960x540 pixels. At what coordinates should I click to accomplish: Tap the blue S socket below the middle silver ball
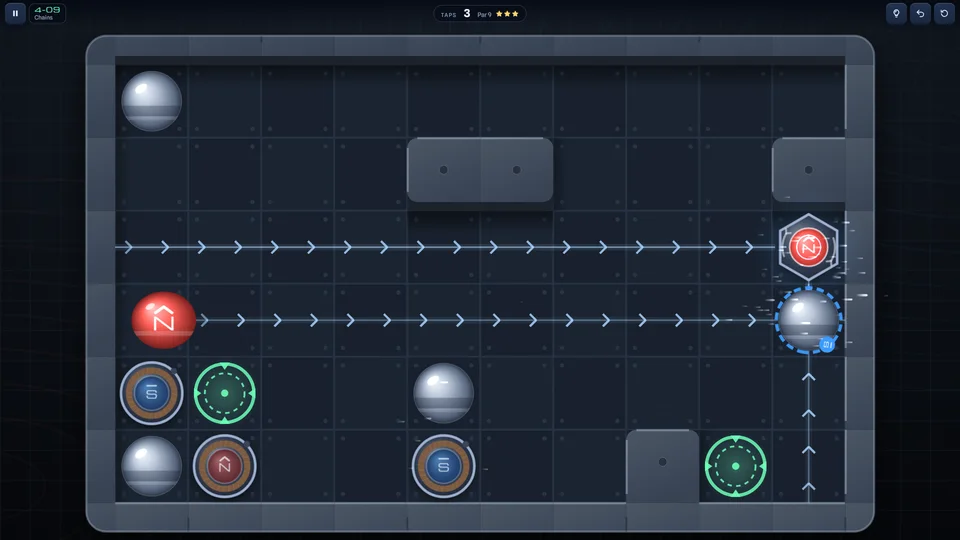click(443, 466)
